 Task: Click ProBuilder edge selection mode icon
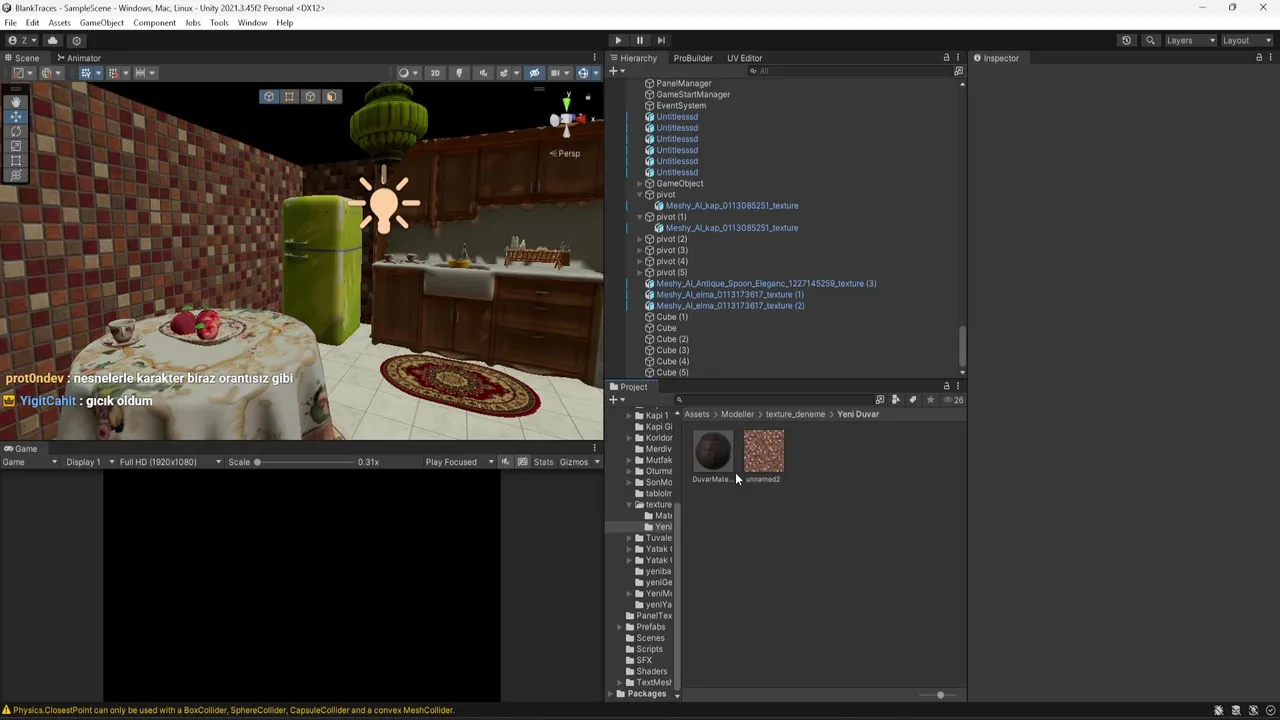(x=310, y=96)
